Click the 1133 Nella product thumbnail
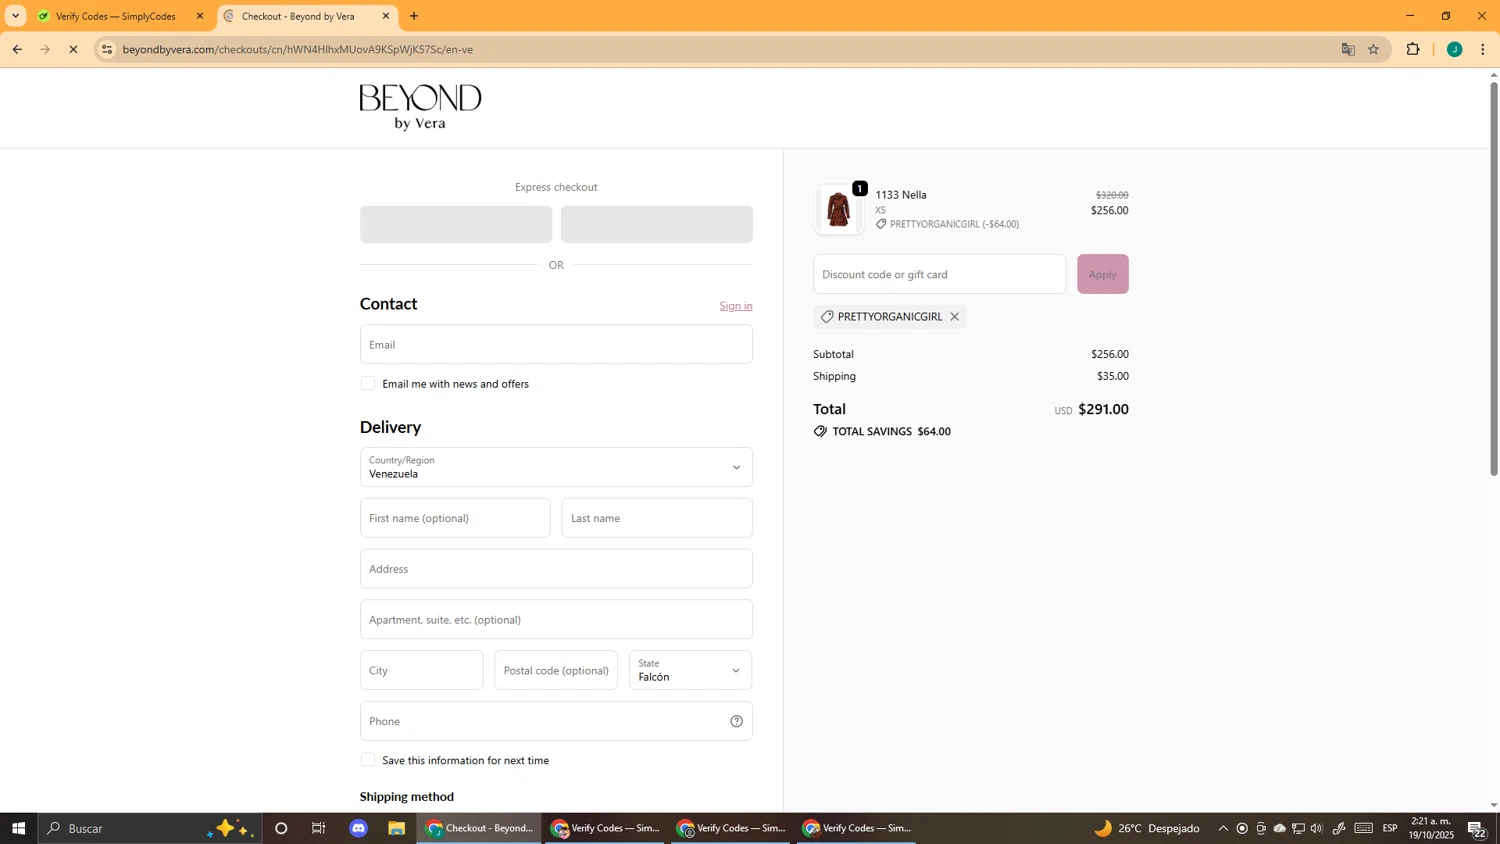Image resolution: width=1500 pixels, height=844 pixels. pos(839,210)
